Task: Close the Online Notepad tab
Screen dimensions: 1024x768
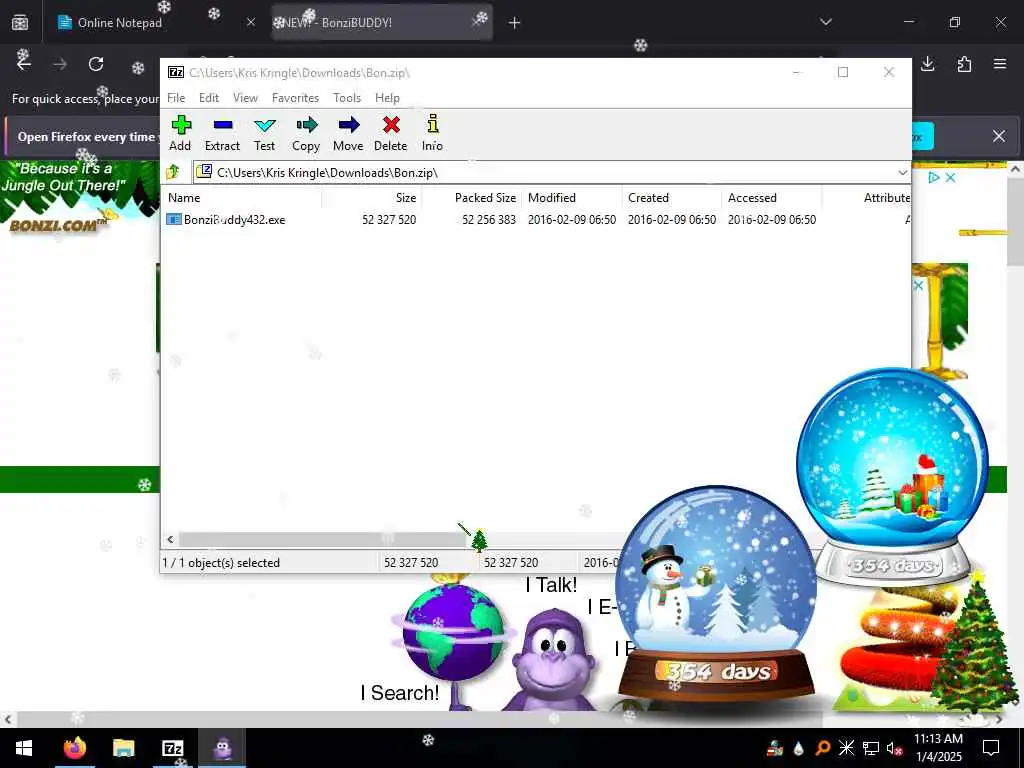Action: coord(251,23)
